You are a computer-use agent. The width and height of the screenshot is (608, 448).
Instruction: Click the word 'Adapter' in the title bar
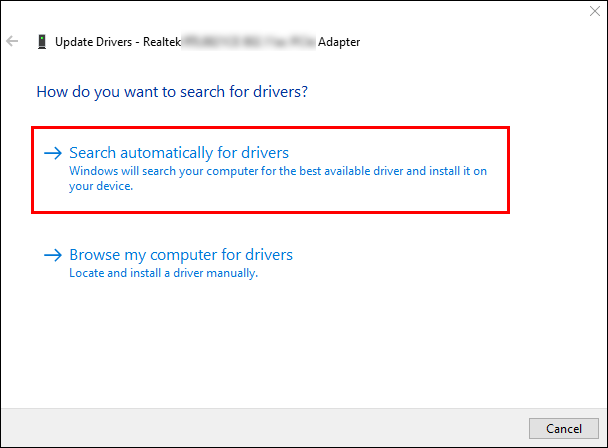(339, 42)
